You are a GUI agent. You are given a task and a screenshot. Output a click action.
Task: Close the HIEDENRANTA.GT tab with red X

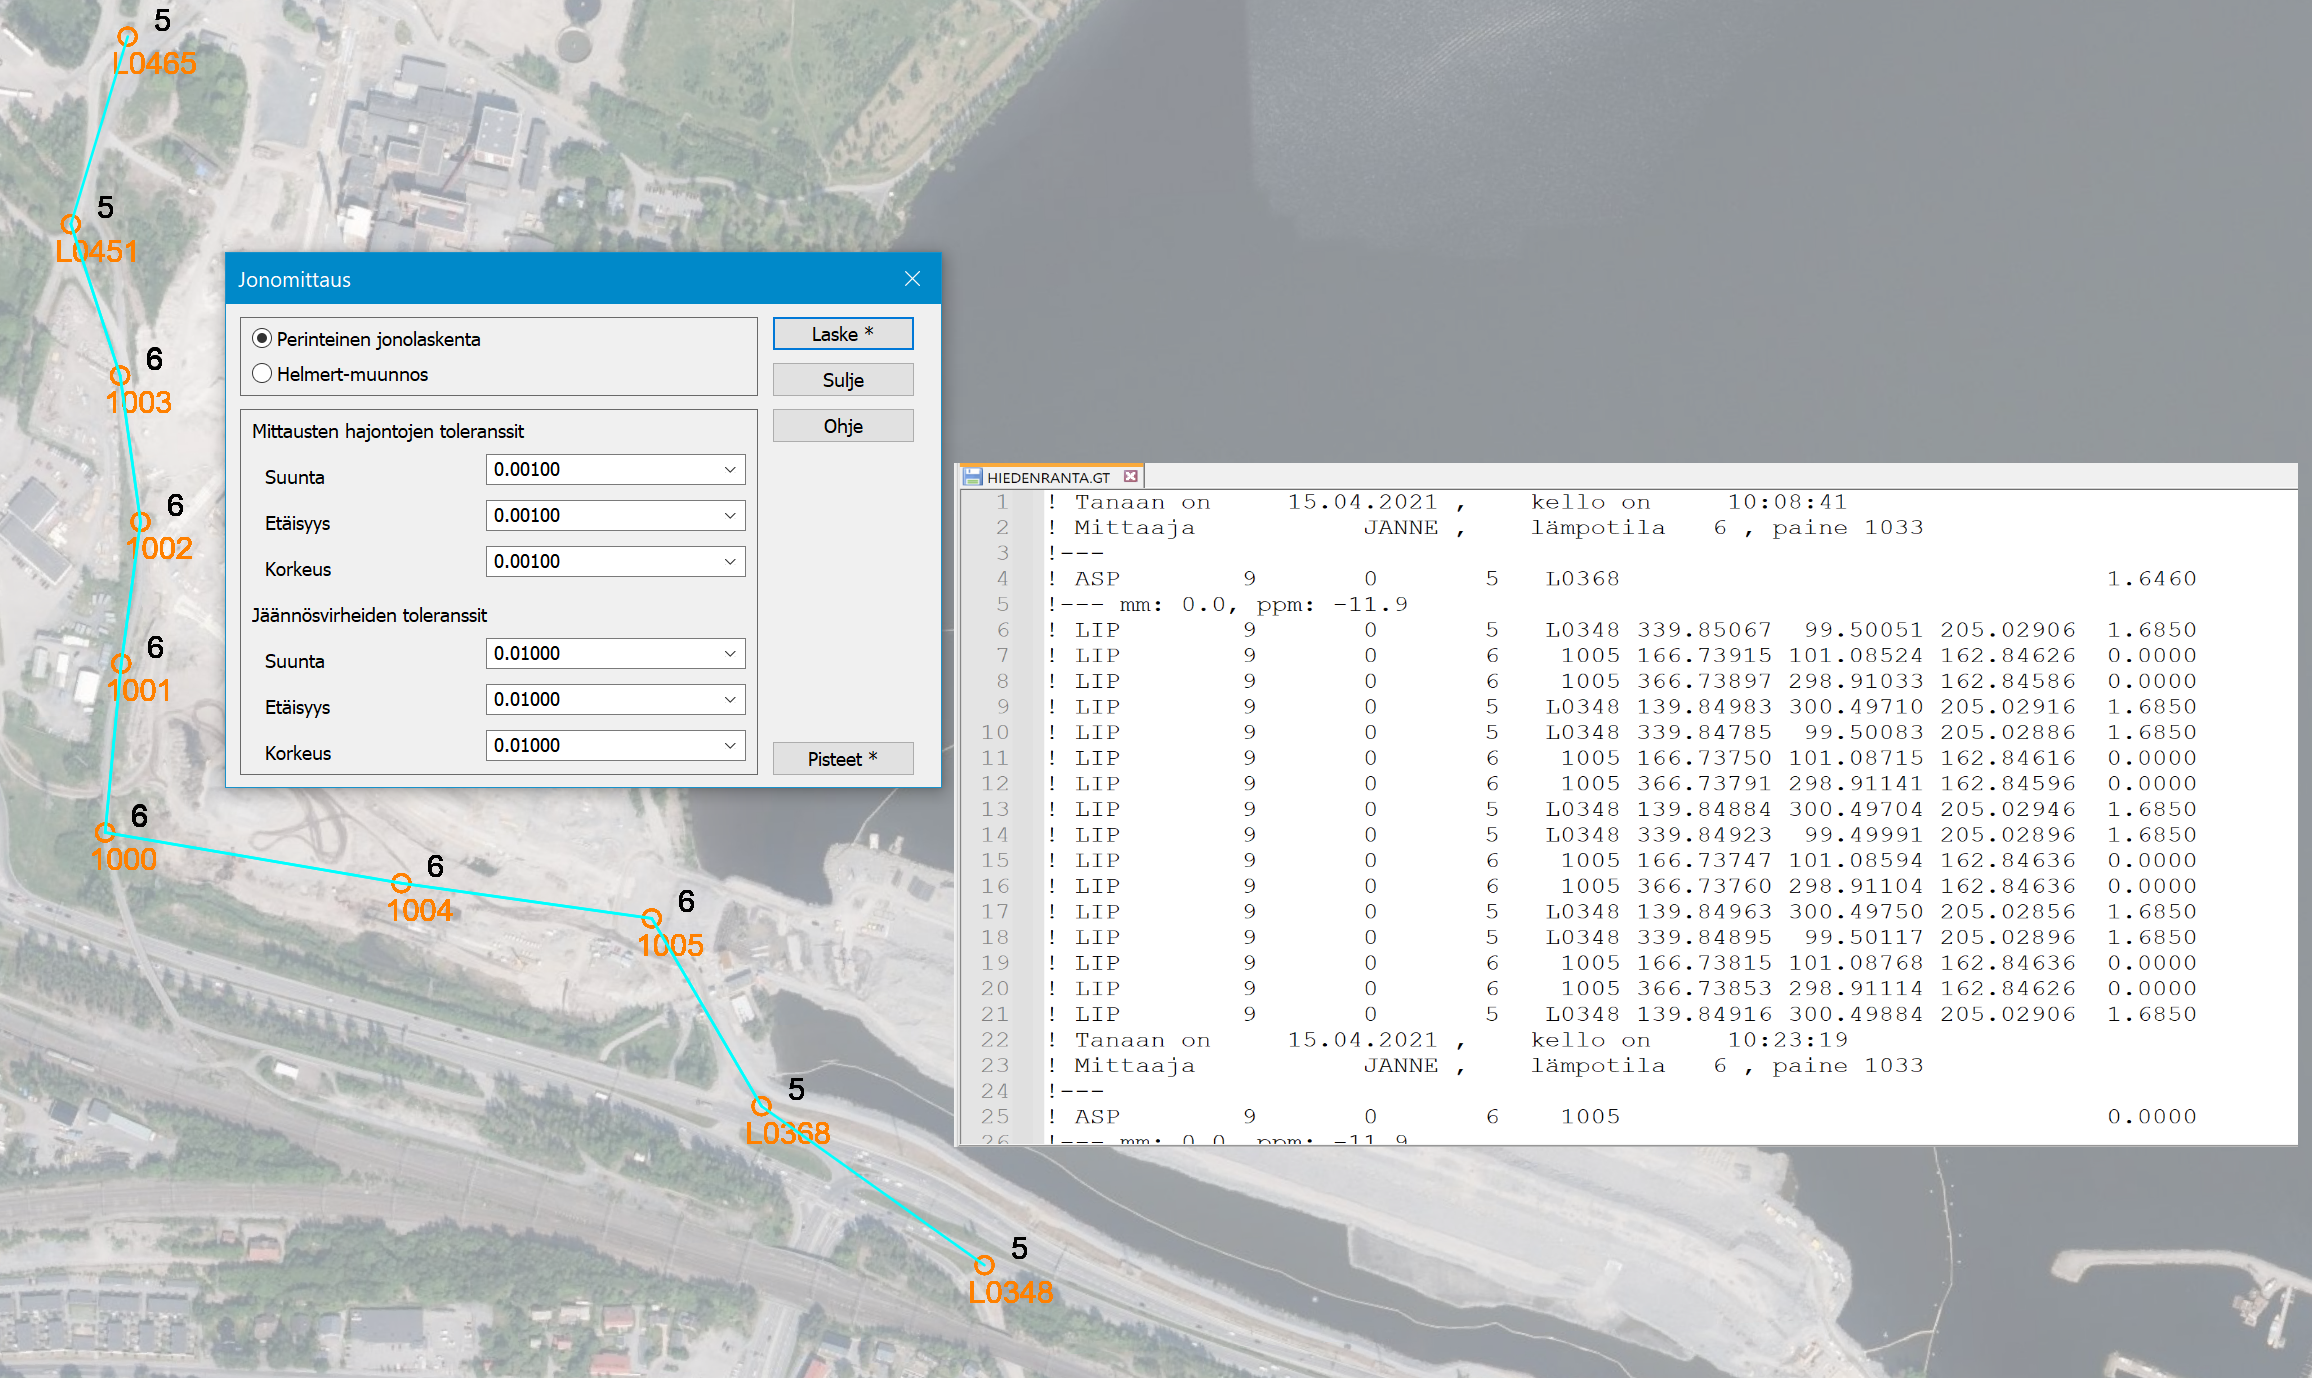click(1131, 477)
